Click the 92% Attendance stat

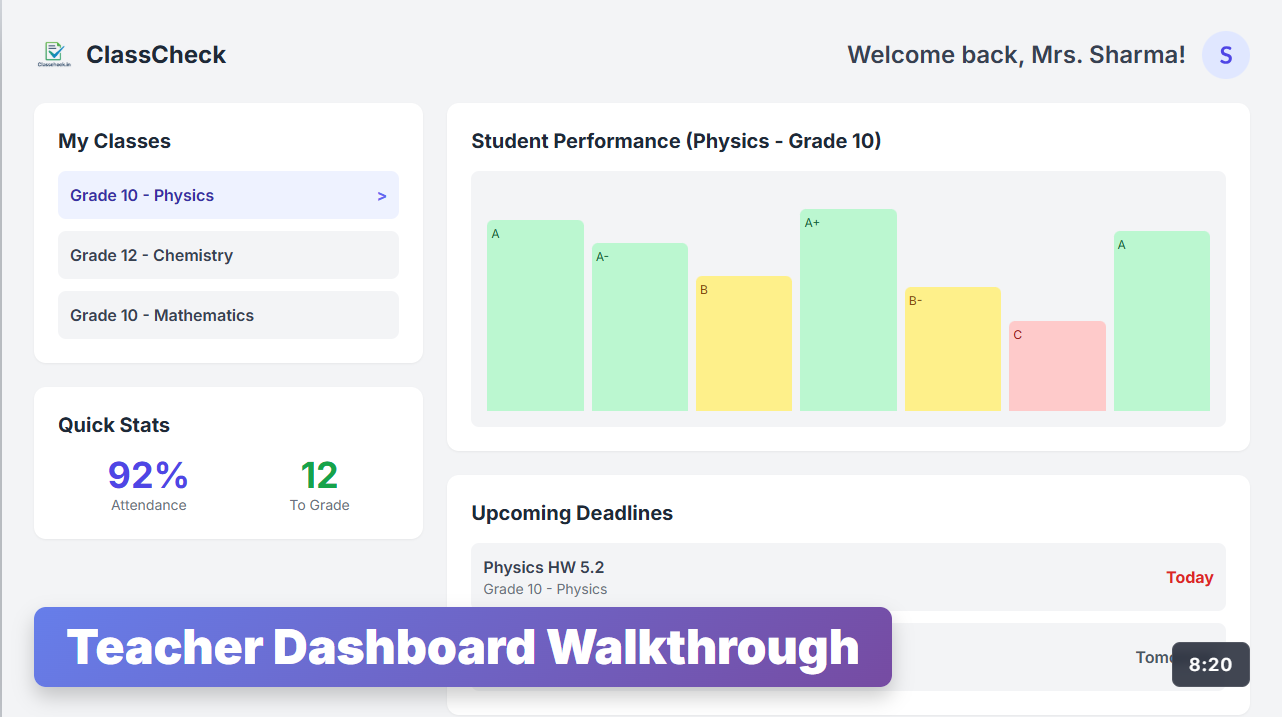pos(148,484)
